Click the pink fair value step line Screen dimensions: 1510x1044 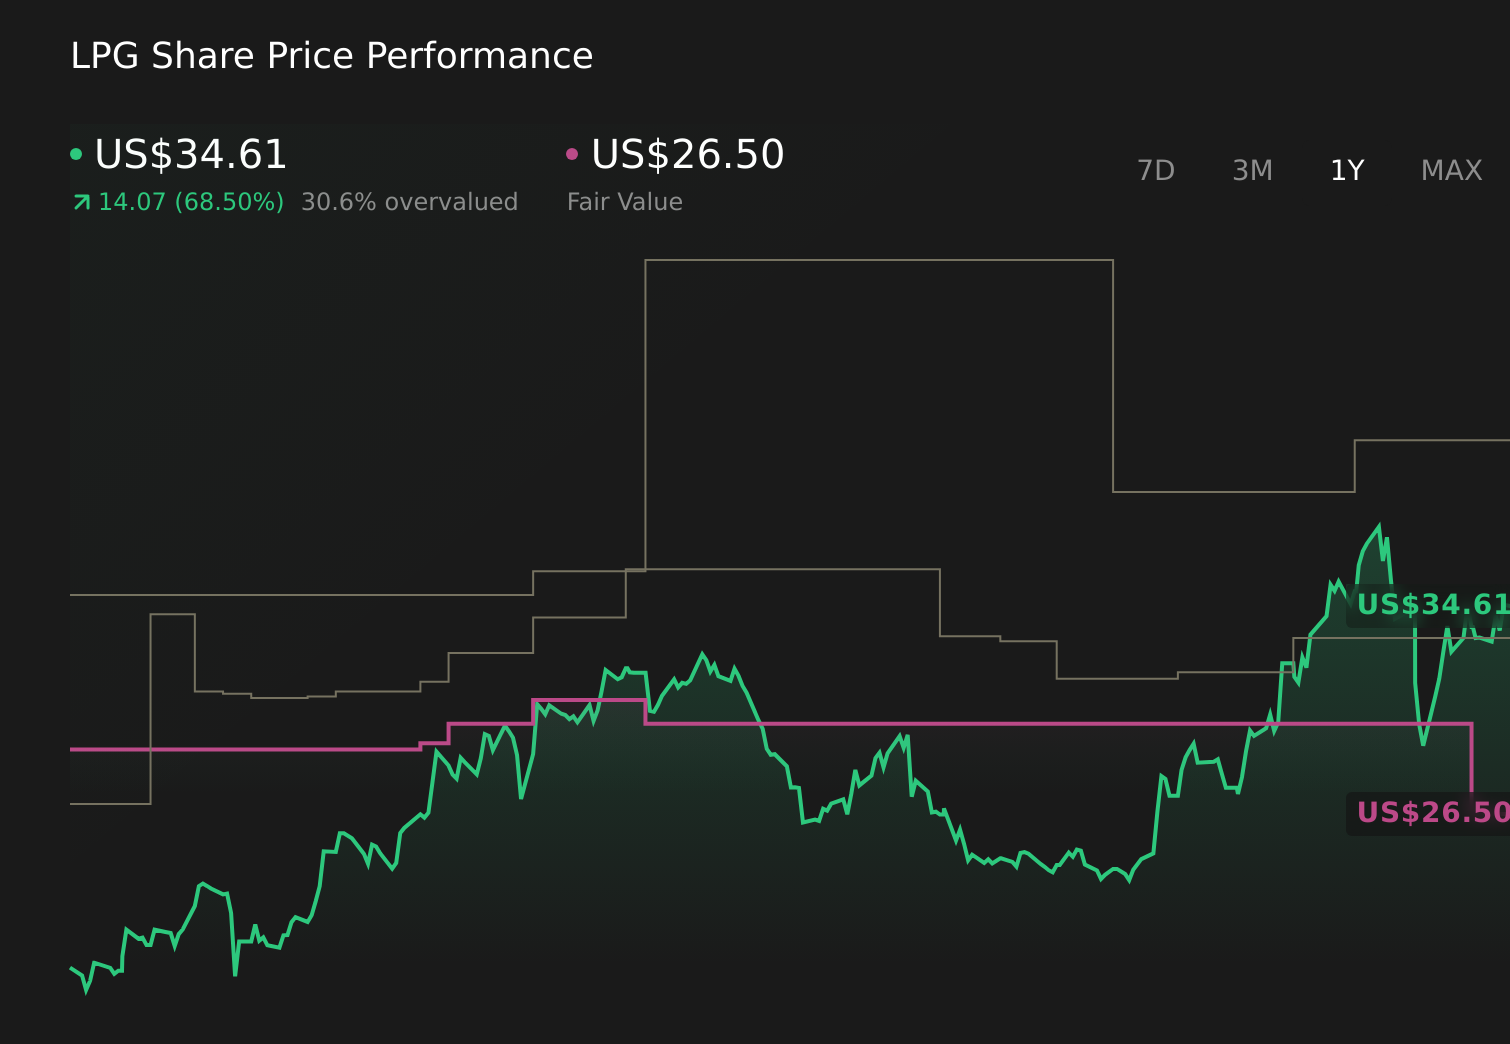click(x=900, y=722)
